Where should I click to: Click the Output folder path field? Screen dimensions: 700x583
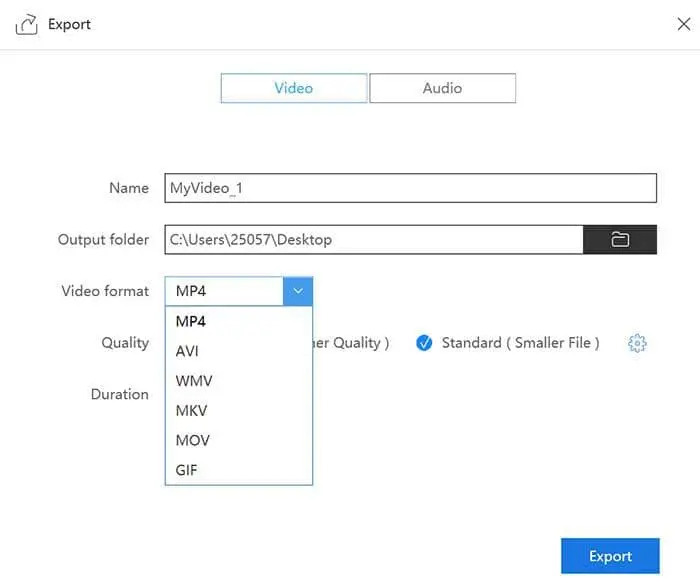(373, 240)
